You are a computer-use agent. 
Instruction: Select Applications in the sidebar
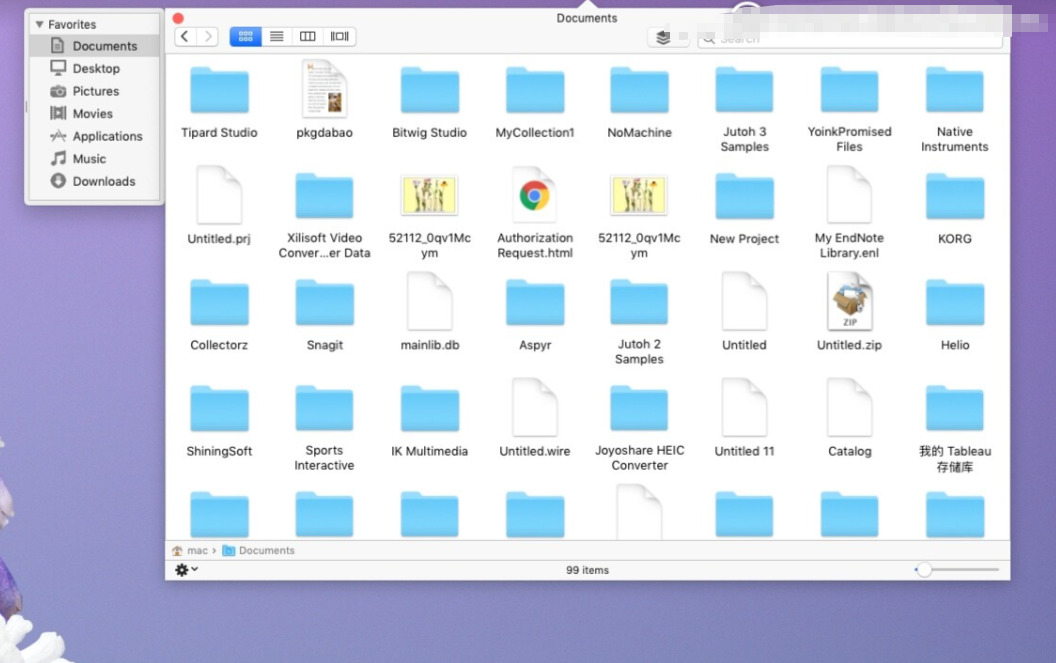[x=107, y=136]
